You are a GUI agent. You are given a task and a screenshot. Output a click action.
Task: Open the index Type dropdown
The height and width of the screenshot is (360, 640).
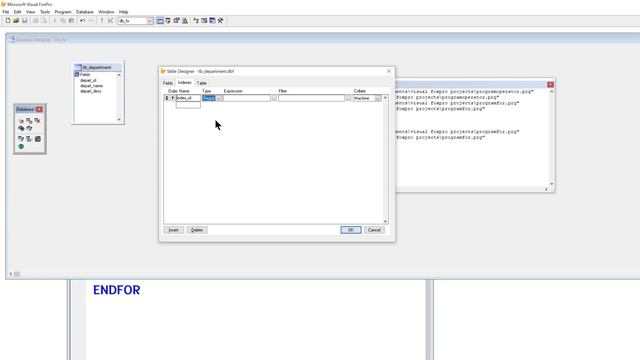219,98
